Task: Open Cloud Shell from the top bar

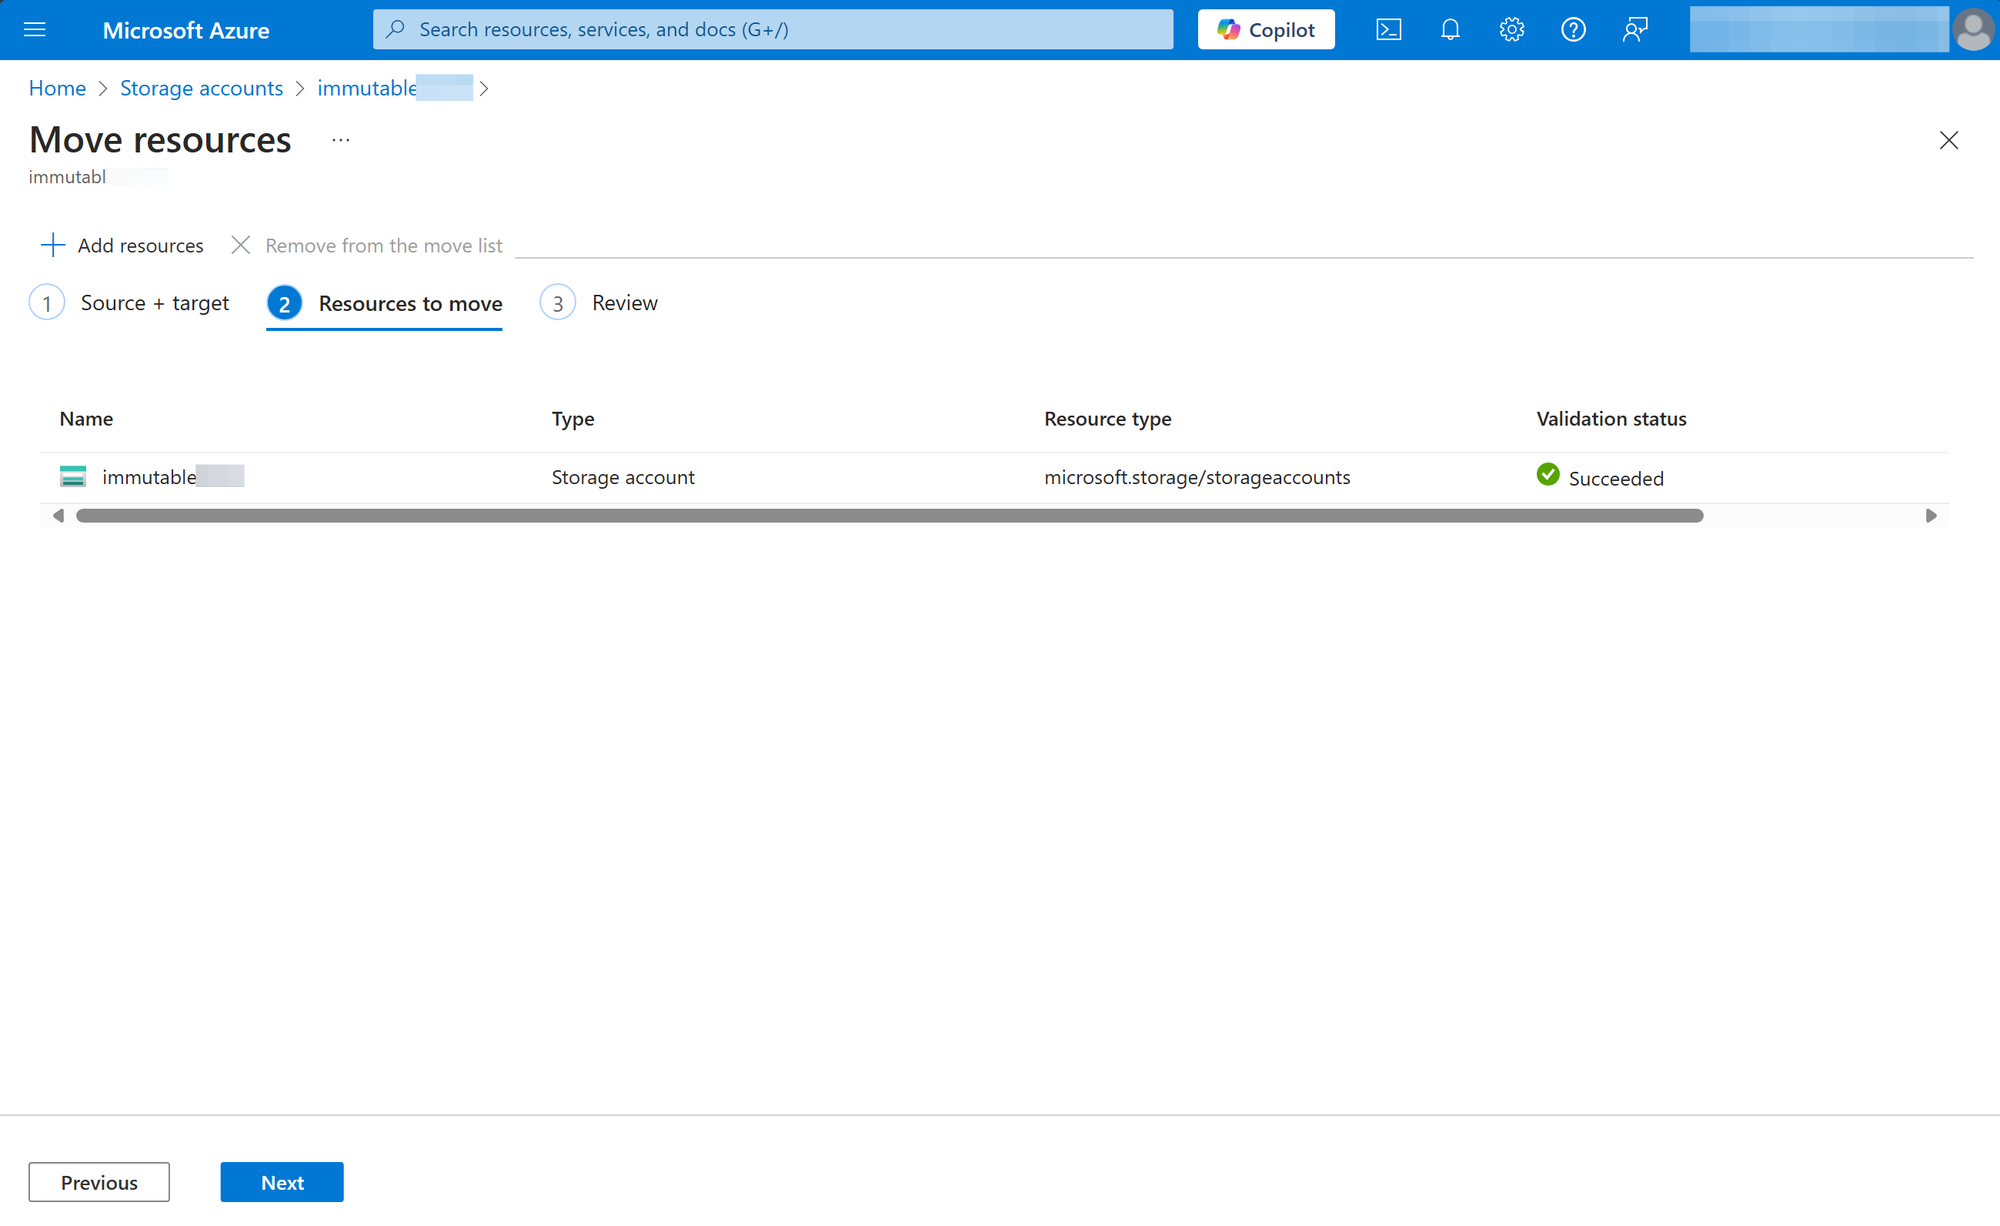Action: tap(1388, 30)
